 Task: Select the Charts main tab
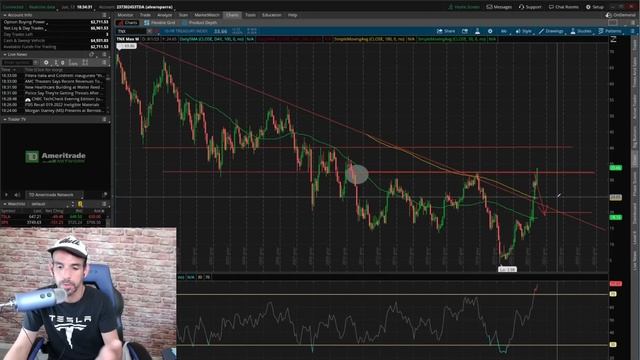coord(232,15)
